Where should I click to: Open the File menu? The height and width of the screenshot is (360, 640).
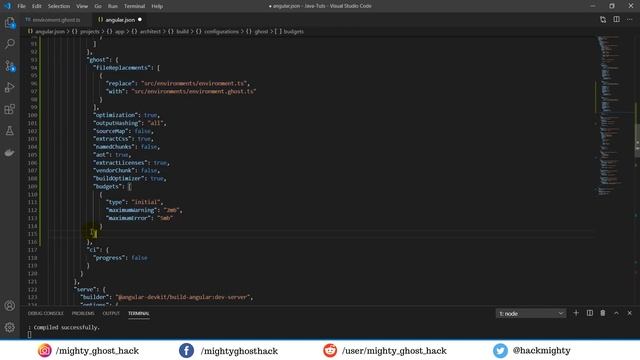[x=21, y=6]
